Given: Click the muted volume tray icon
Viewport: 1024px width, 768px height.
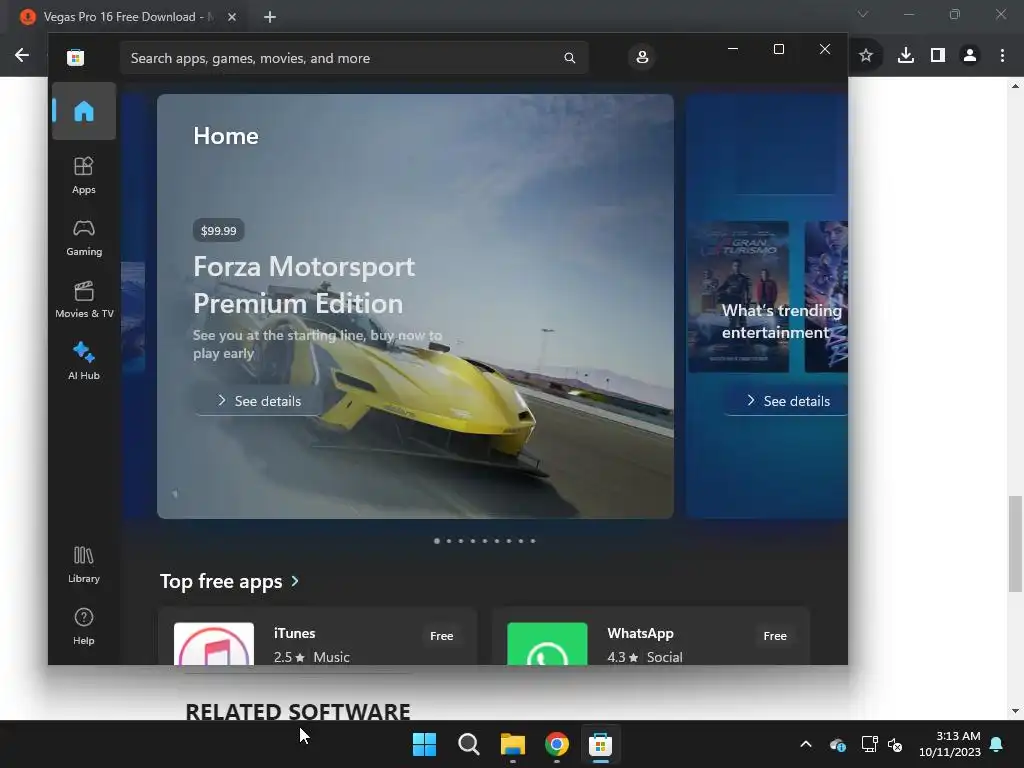Looking at the screenshot, I should click(x=895, y=744).
